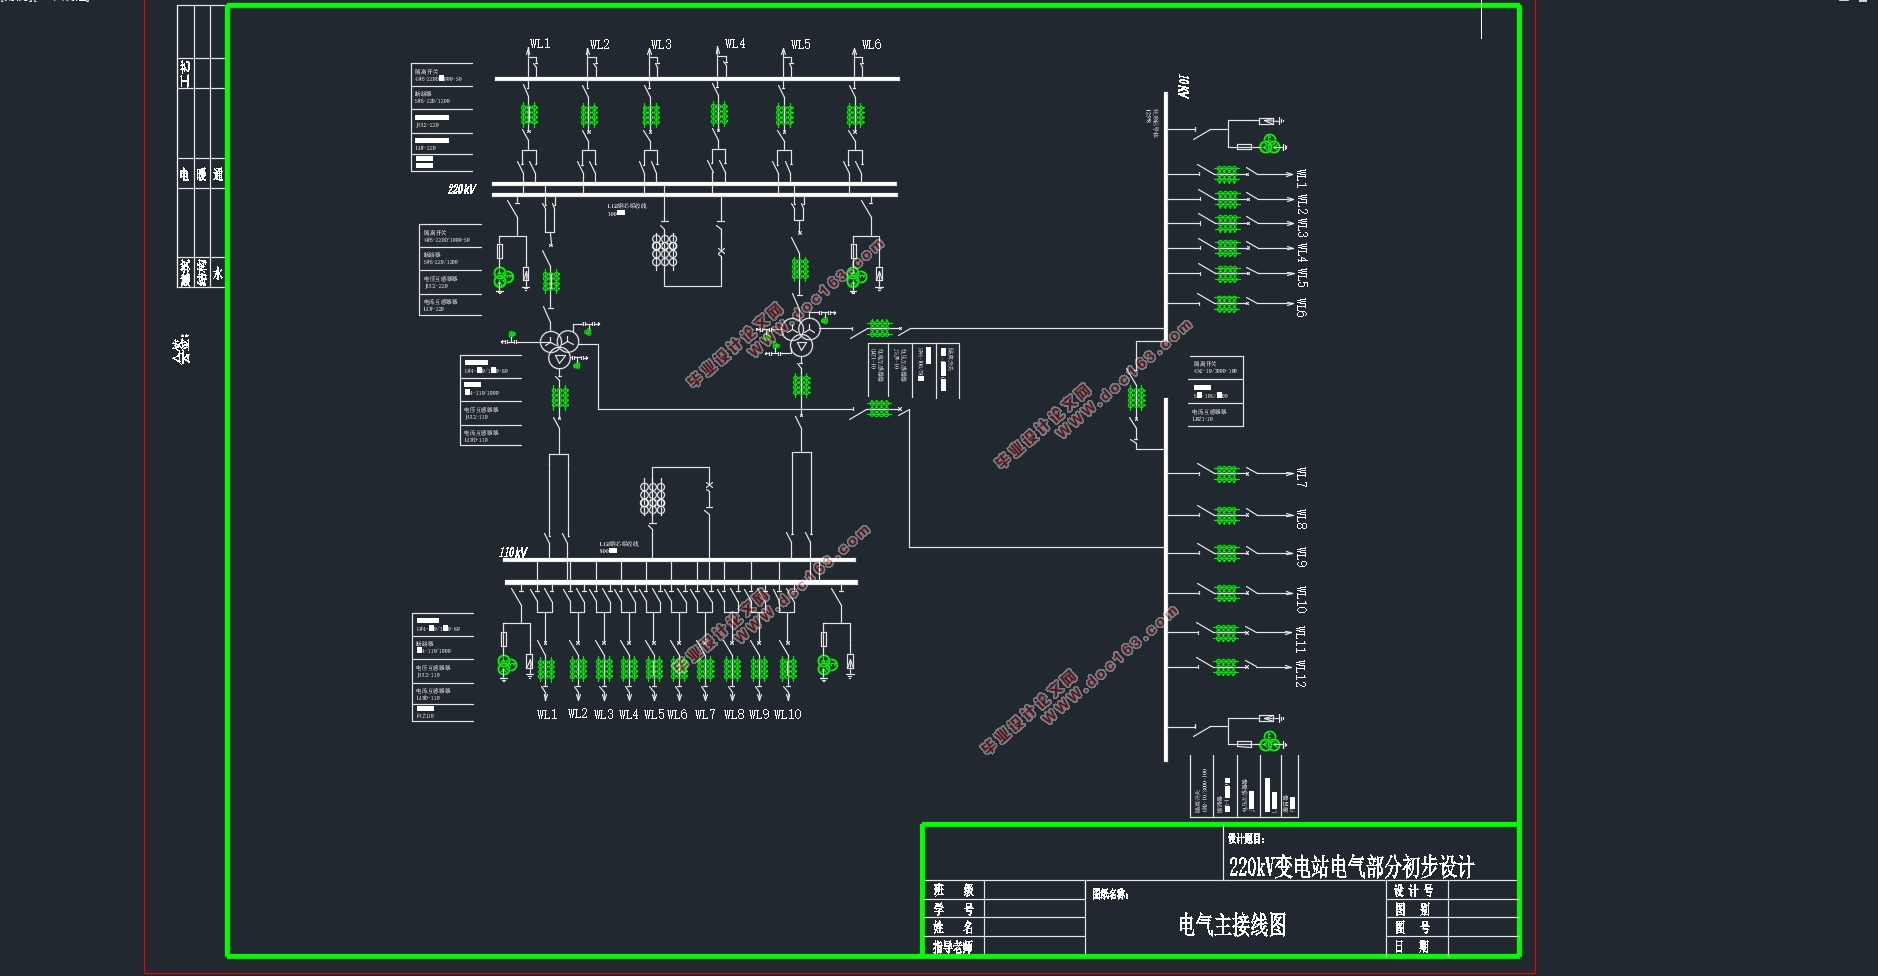The image size is (1878, 976).
Task: Click the 220kV busbar label
Action: point(462,189)
